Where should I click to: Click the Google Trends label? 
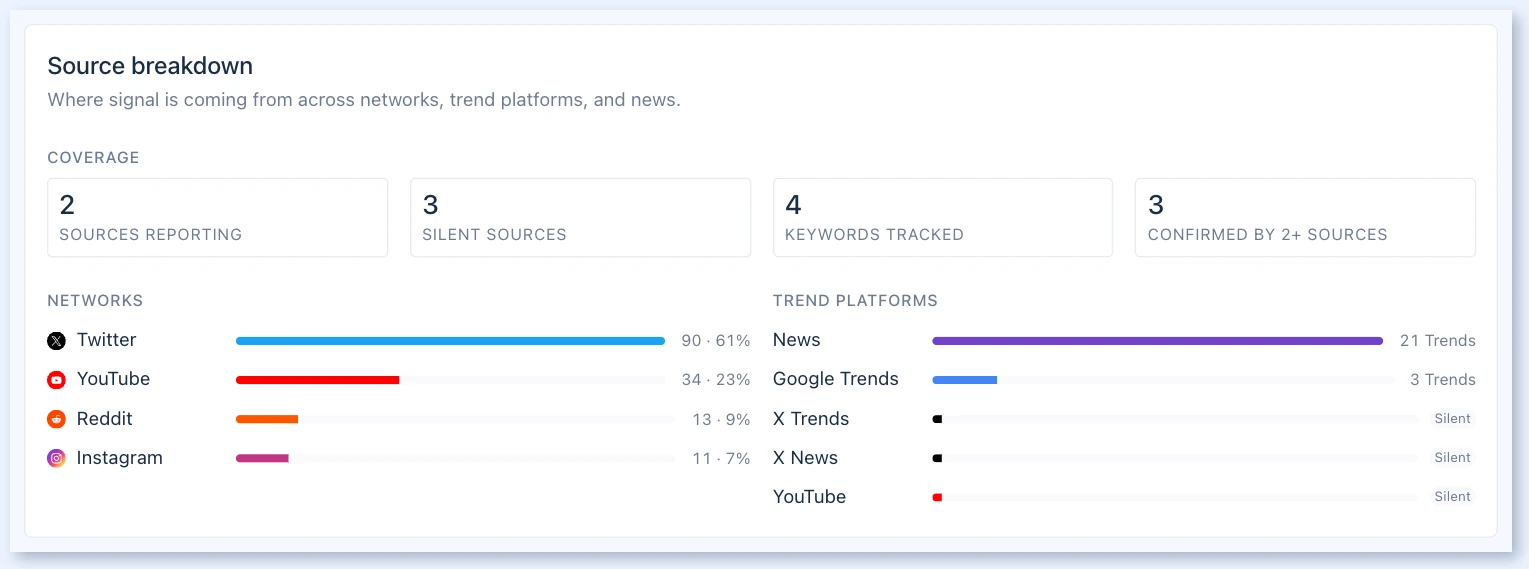click(836, 379)
